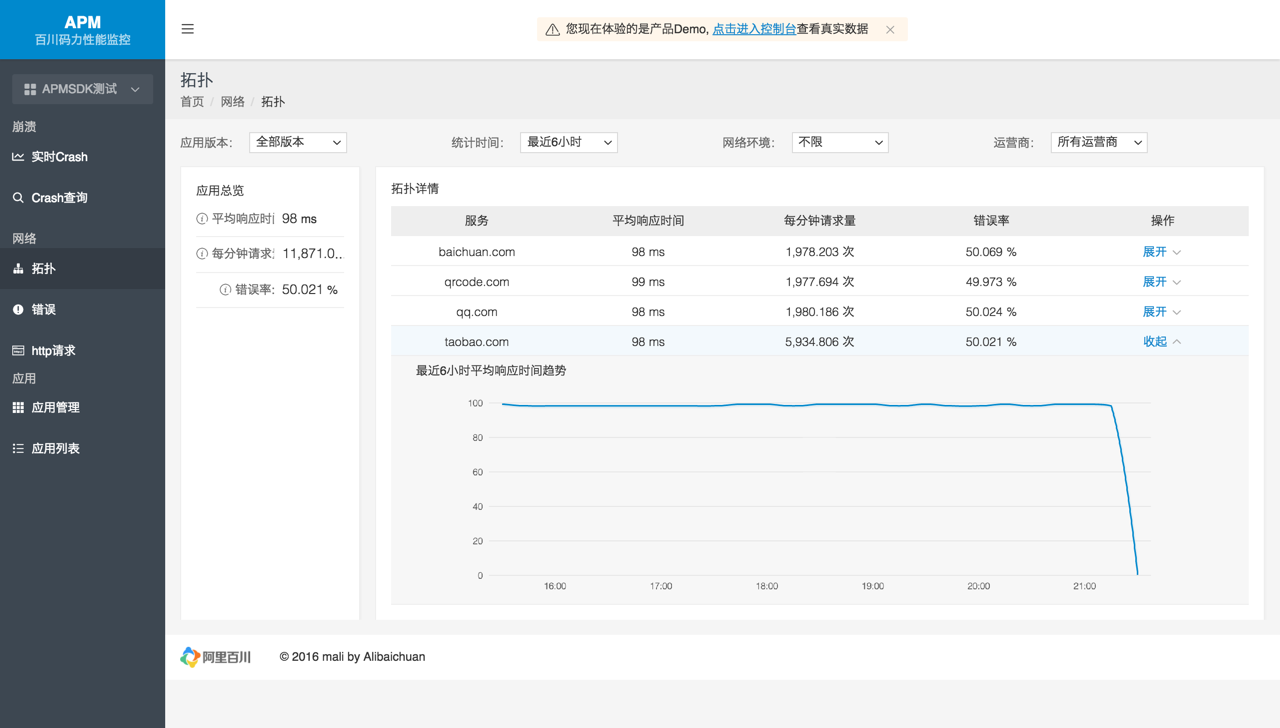
Task: Close the Demo notice banner
Action: pyautogui.click(x=890, y=30)
